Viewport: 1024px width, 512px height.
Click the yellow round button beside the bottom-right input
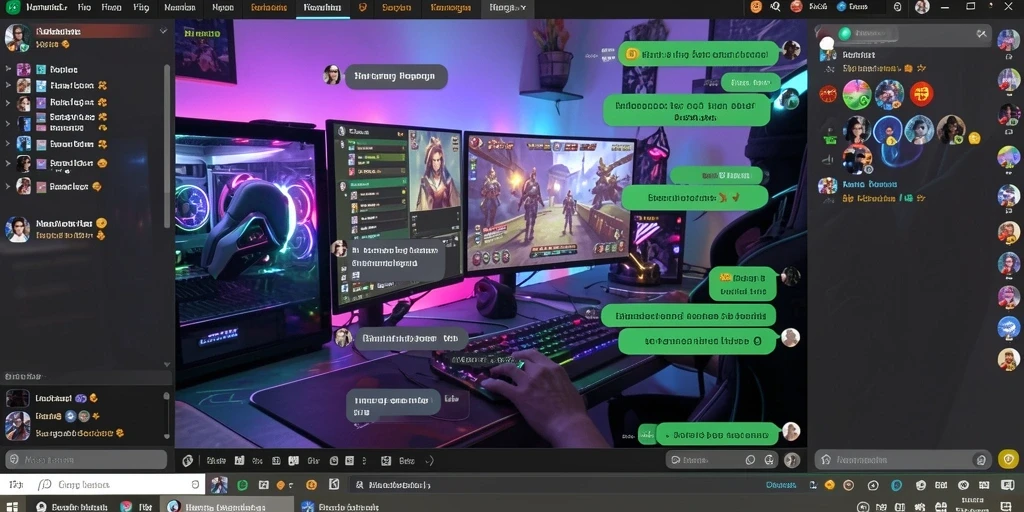[1008, 459]
